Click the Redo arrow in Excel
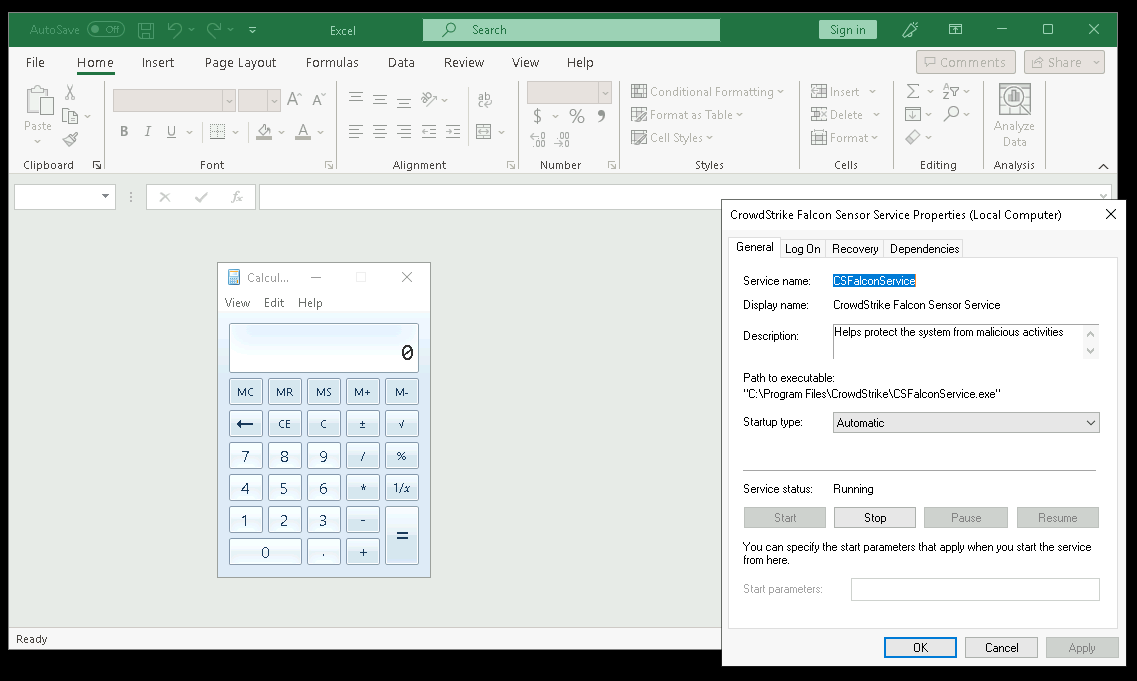Image resolution: width=1137 pixels, height=681 pixels. 213,30
